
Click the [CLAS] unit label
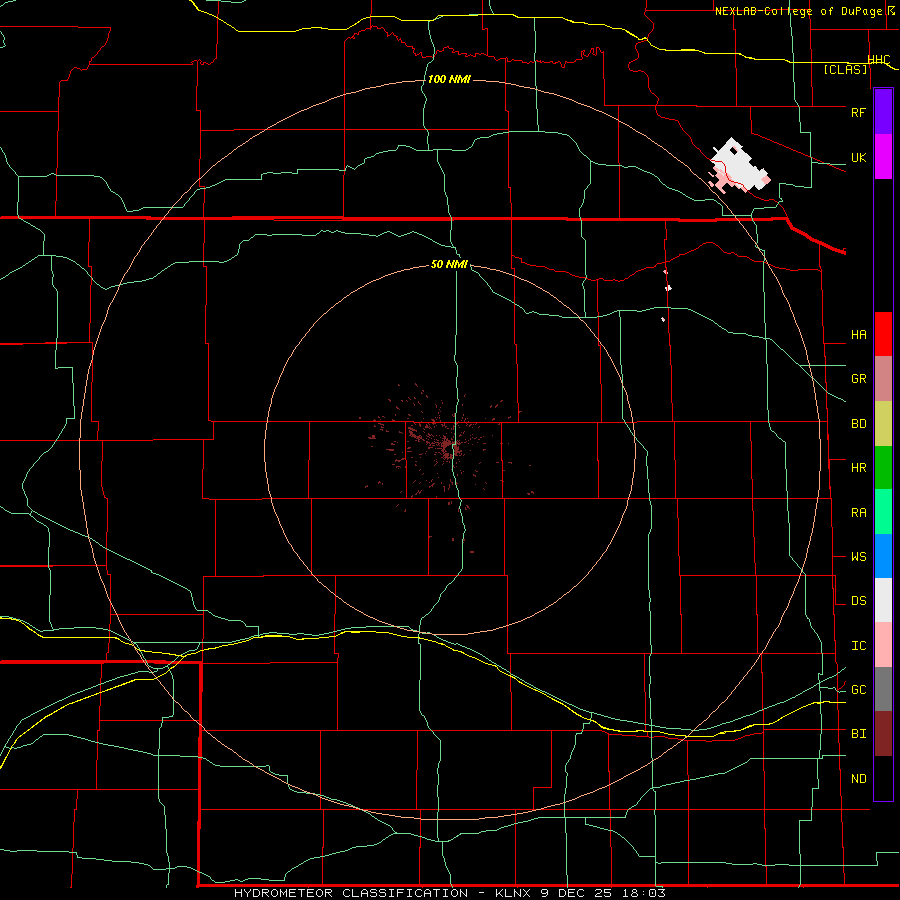tap(845, 69)
